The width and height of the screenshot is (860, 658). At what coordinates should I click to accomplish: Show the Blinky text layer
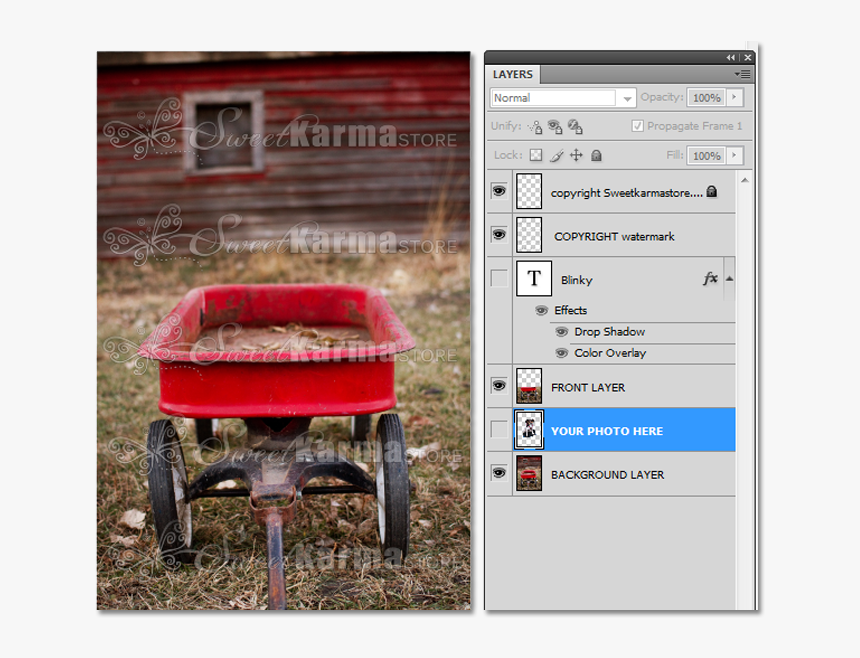[x=499, y=278]
